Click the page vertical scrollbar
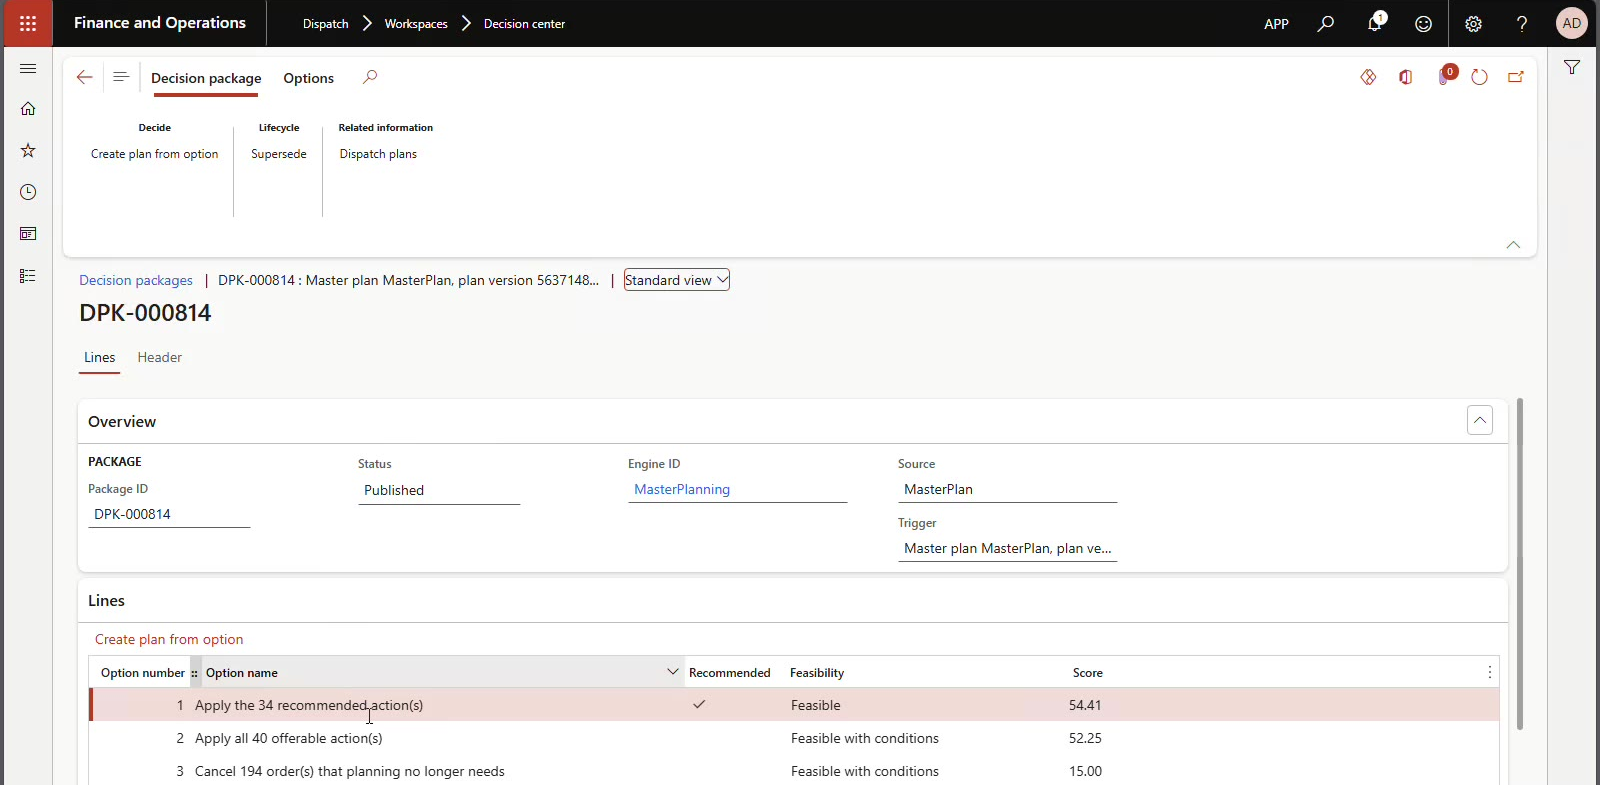This screenshot has width=1600, height=785. tap(1520, 564)
